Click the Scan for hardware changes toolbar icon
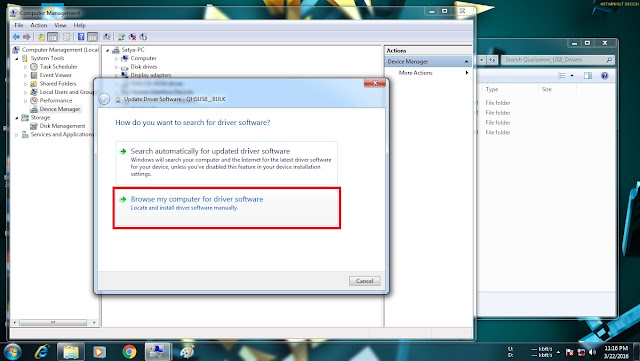640x361 pixels. pos(107,37)
